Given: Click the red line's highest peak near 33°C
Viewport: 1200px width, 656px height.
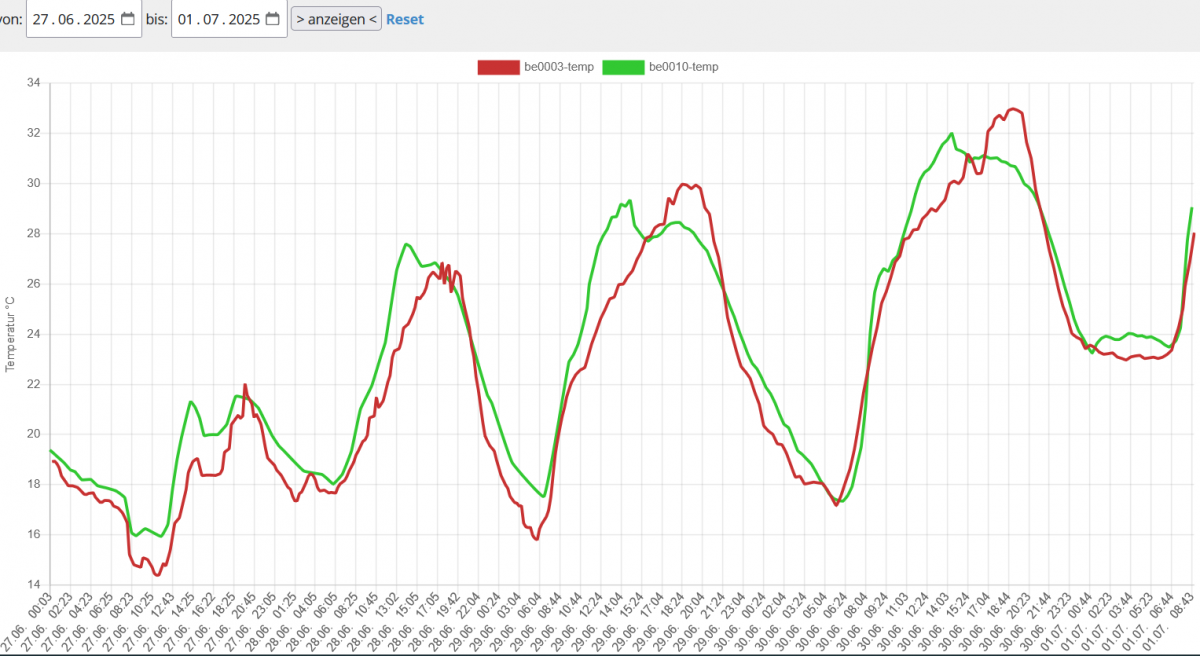Looking at the screenshot, I should 1013,109.
